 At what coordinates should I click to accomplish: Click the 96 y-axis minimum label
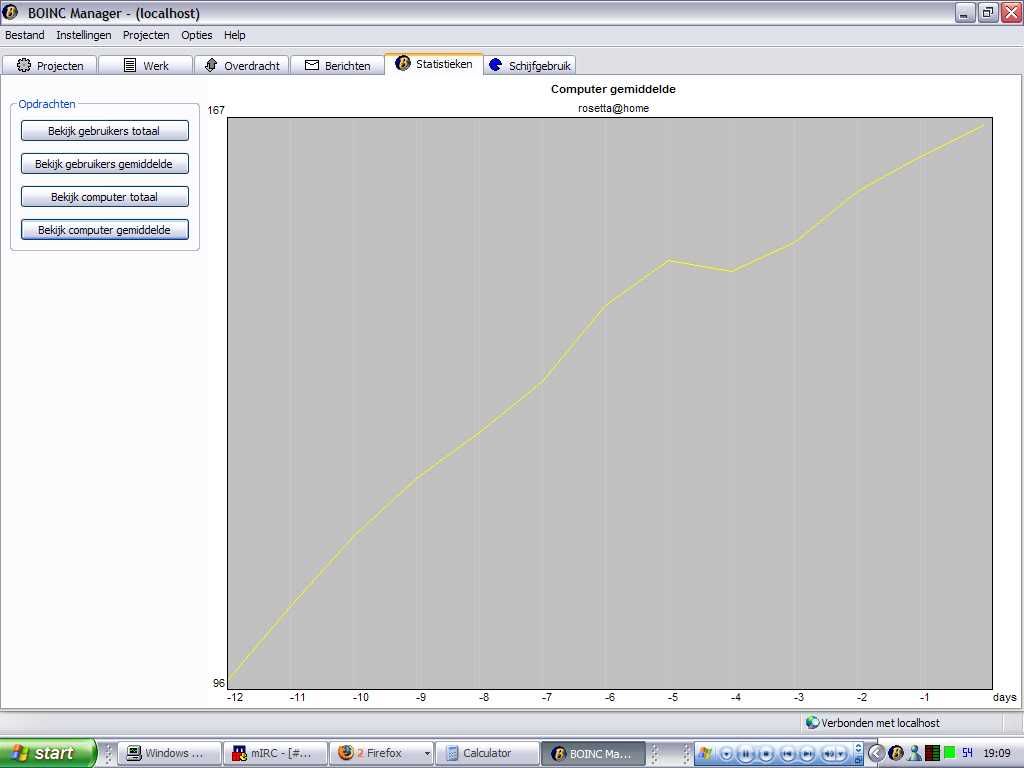point(218,683)
